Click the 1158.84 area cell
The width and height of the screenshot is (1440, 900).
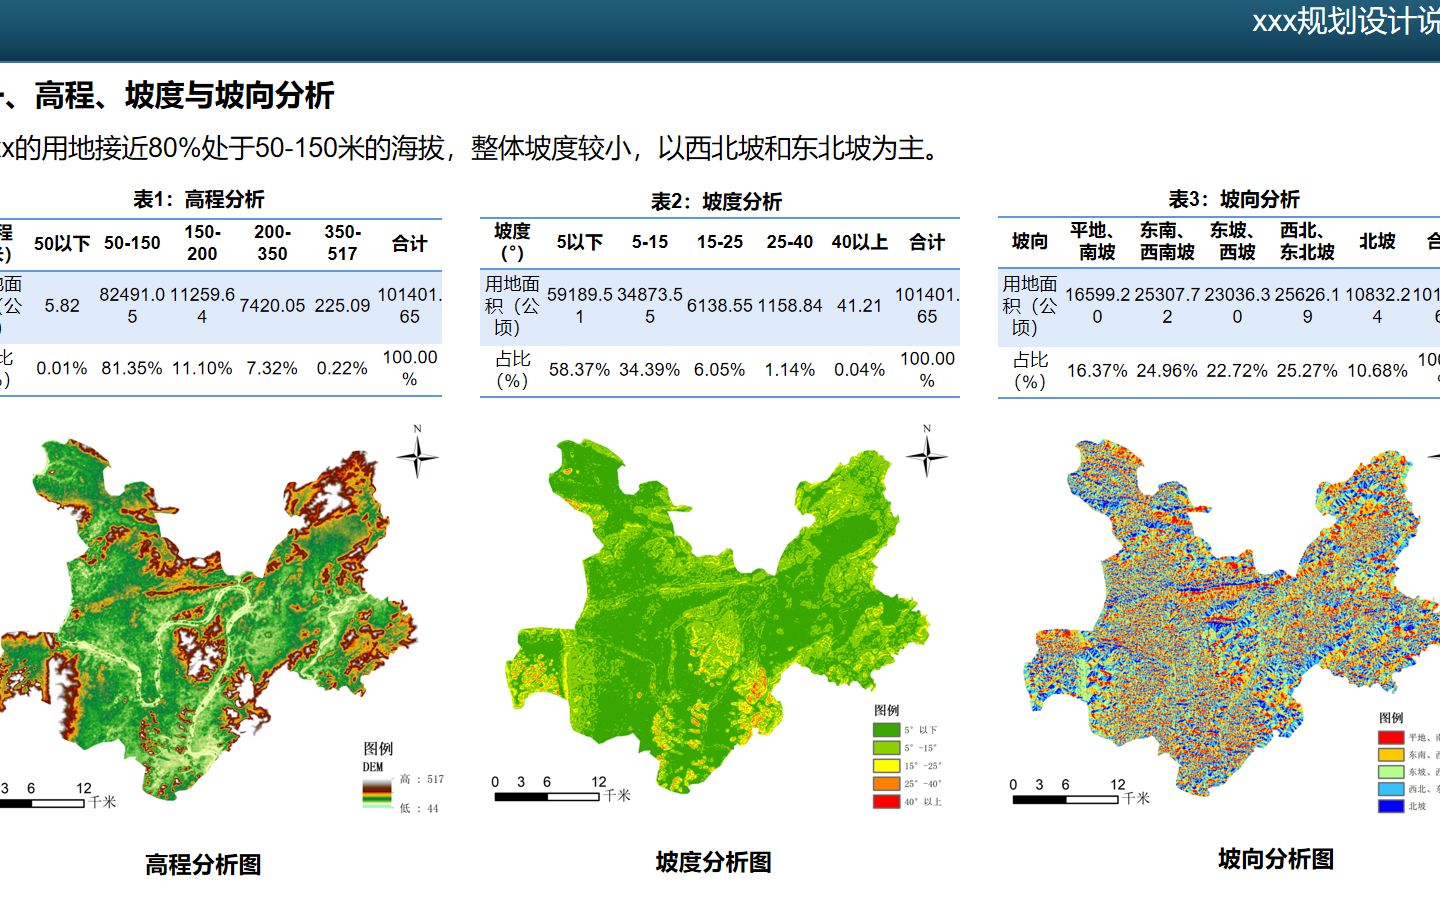(x=790, y=306)
